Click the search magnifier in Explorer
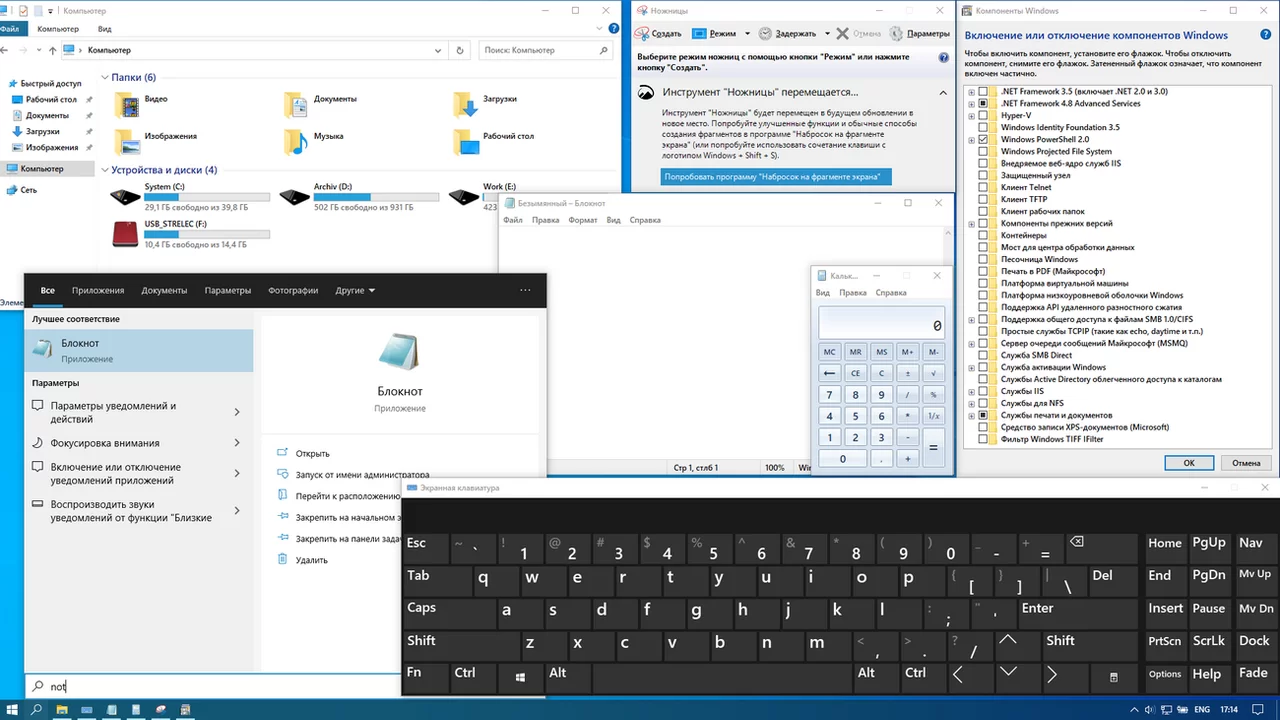 [603, 50]
